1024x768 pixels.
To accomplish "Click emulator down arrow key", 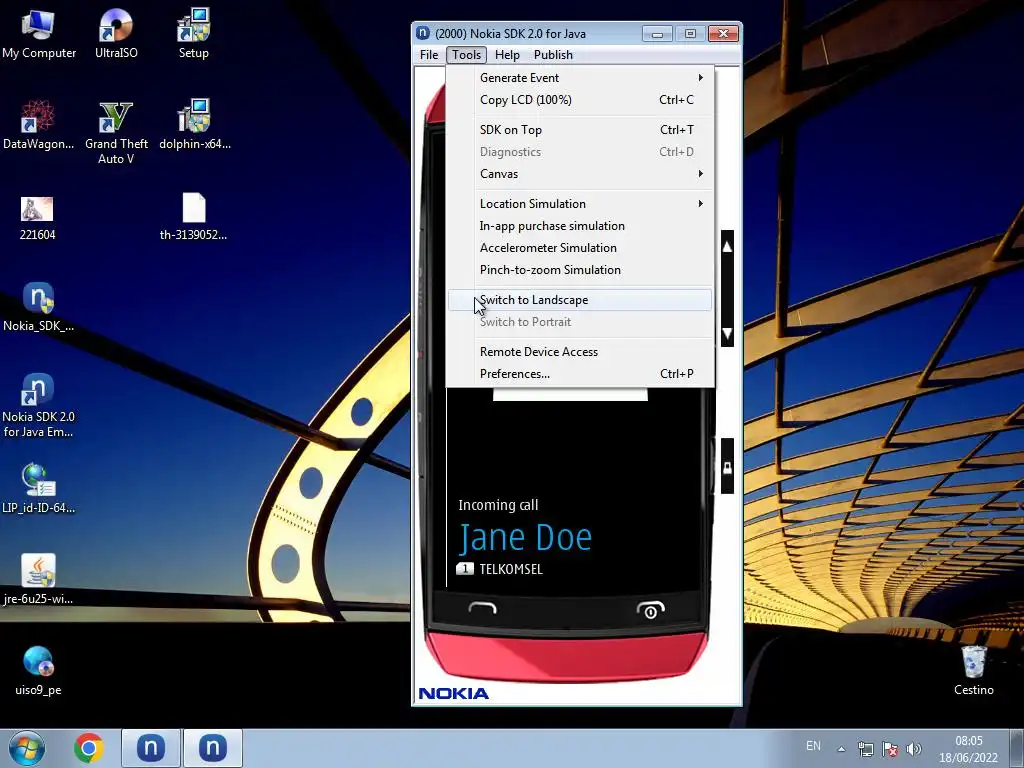I will click(727, 334).
